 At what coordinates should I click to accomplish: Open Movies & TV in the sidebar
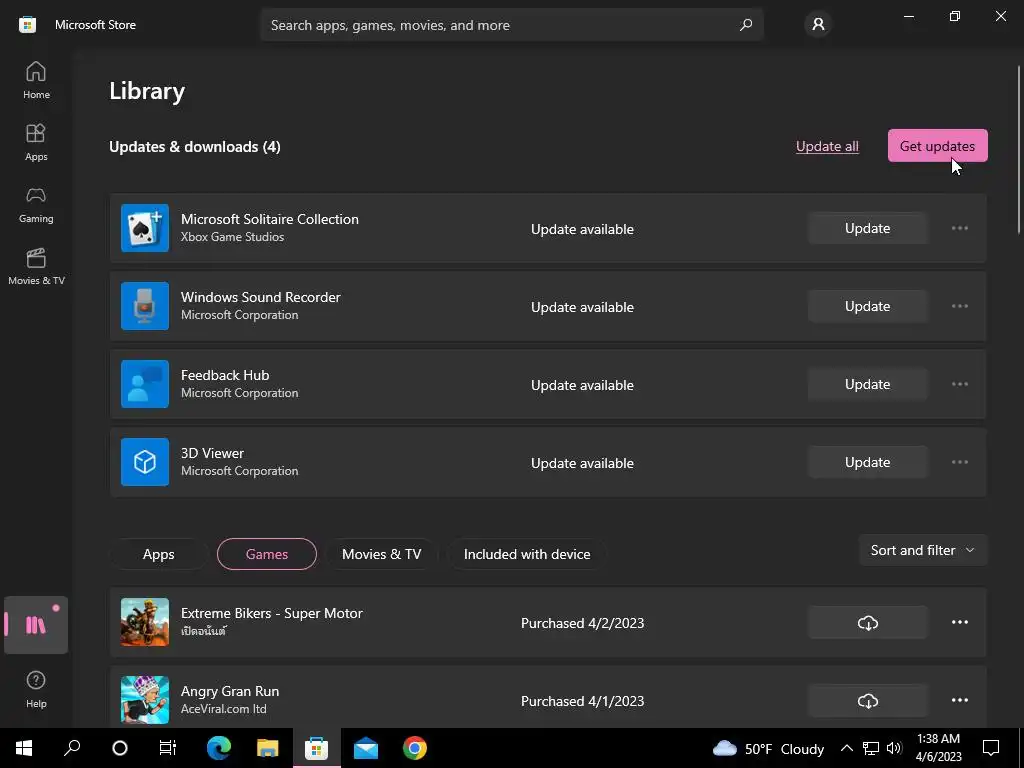[x=36, y=266]
